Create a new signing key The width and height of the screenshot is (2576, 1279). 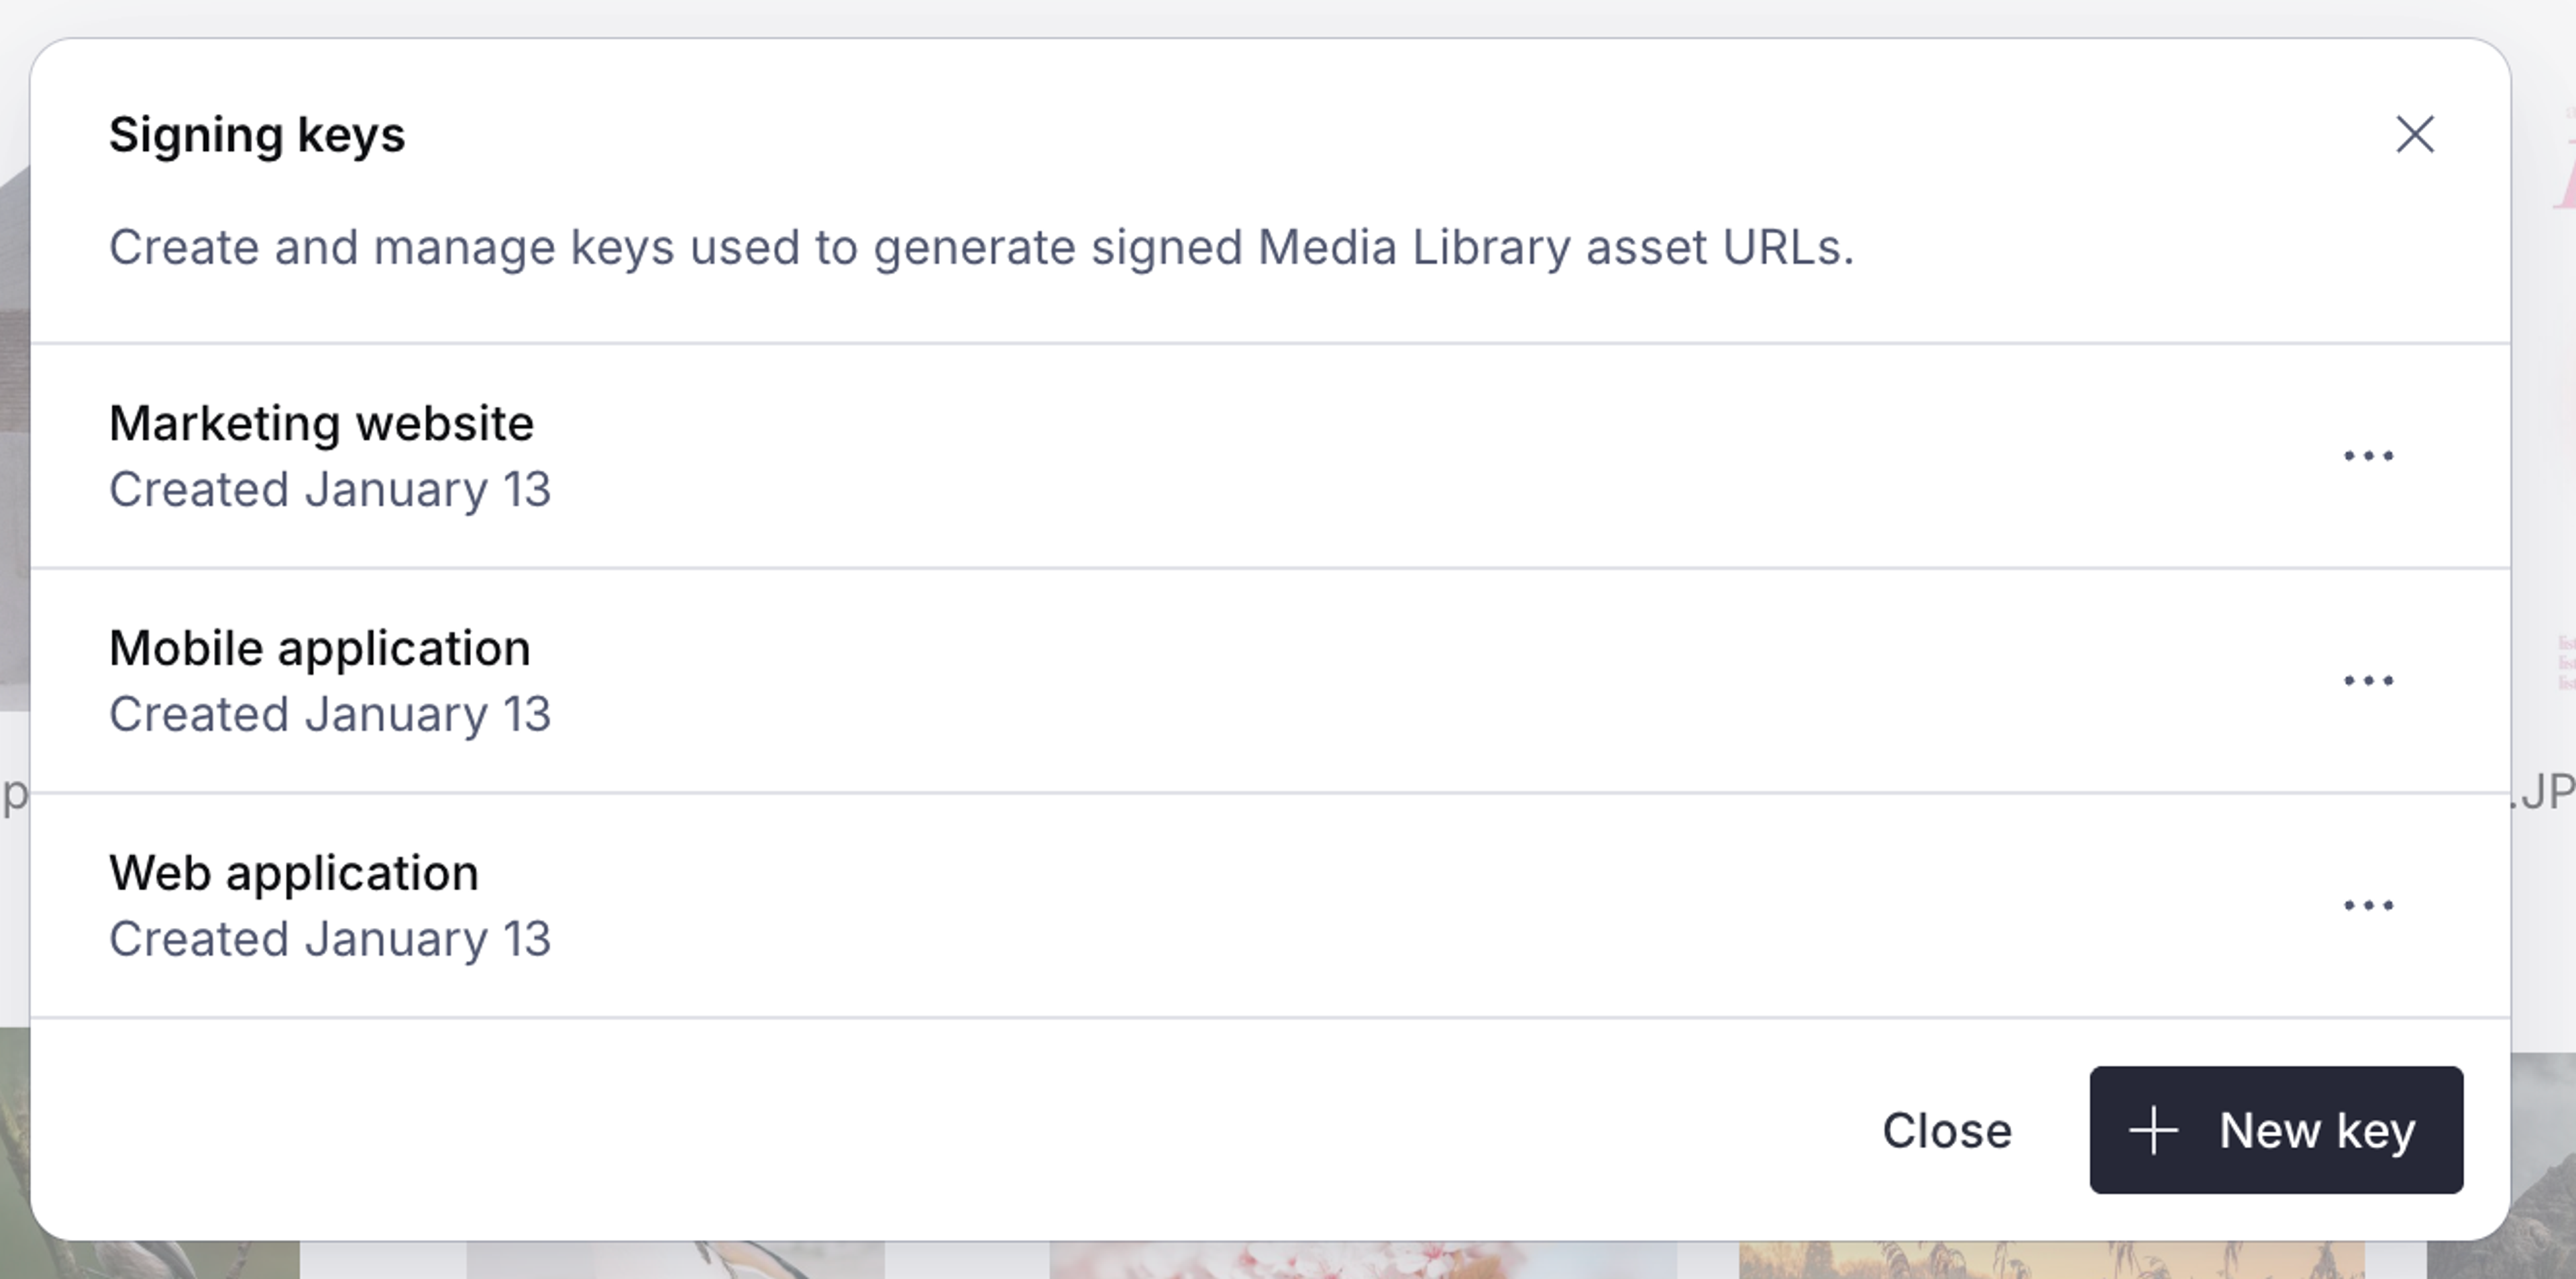pos(2277,1131)
